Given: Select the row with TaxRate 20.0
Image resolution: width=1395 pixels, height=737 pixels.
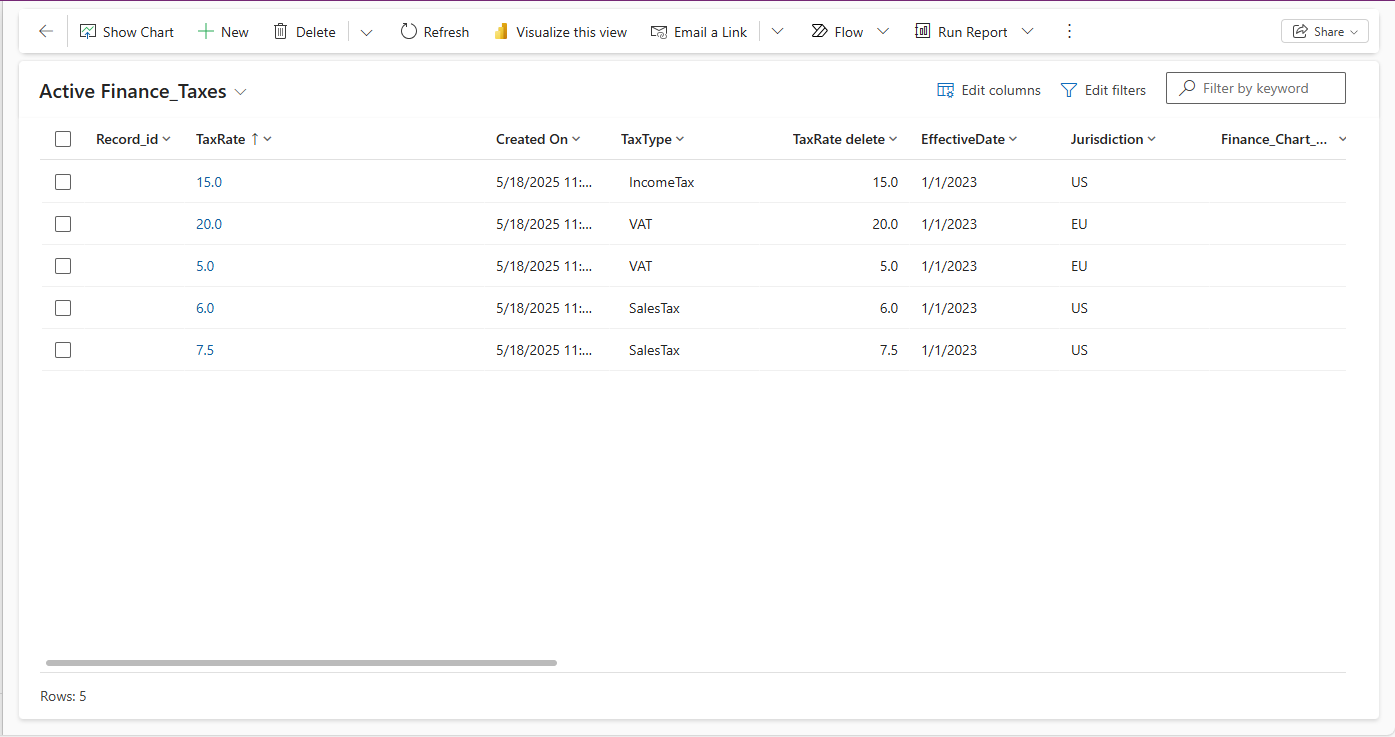Looking at the screenshot, I should coord(63,223).
